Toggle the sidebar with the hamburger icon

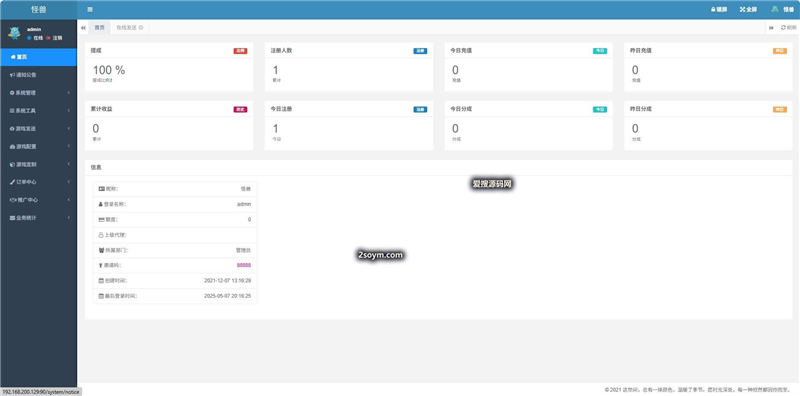click(90, 10)
